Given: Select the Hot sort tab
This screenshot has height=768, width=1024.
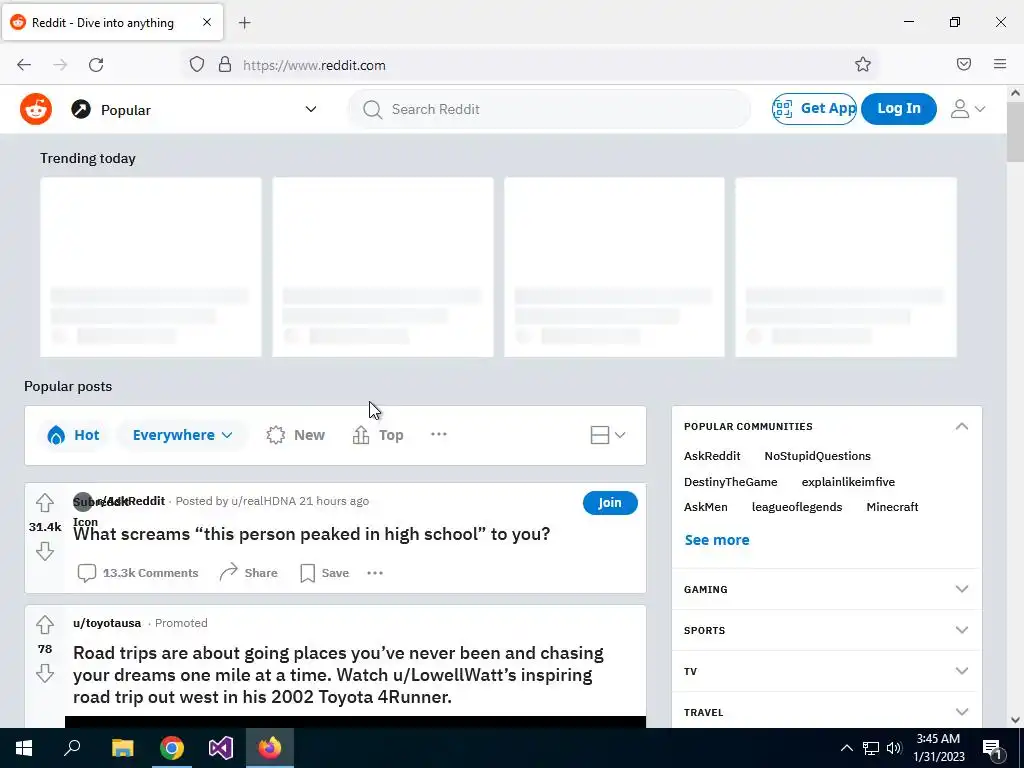Looking at the screenshot, I should (x=73, y=435).
